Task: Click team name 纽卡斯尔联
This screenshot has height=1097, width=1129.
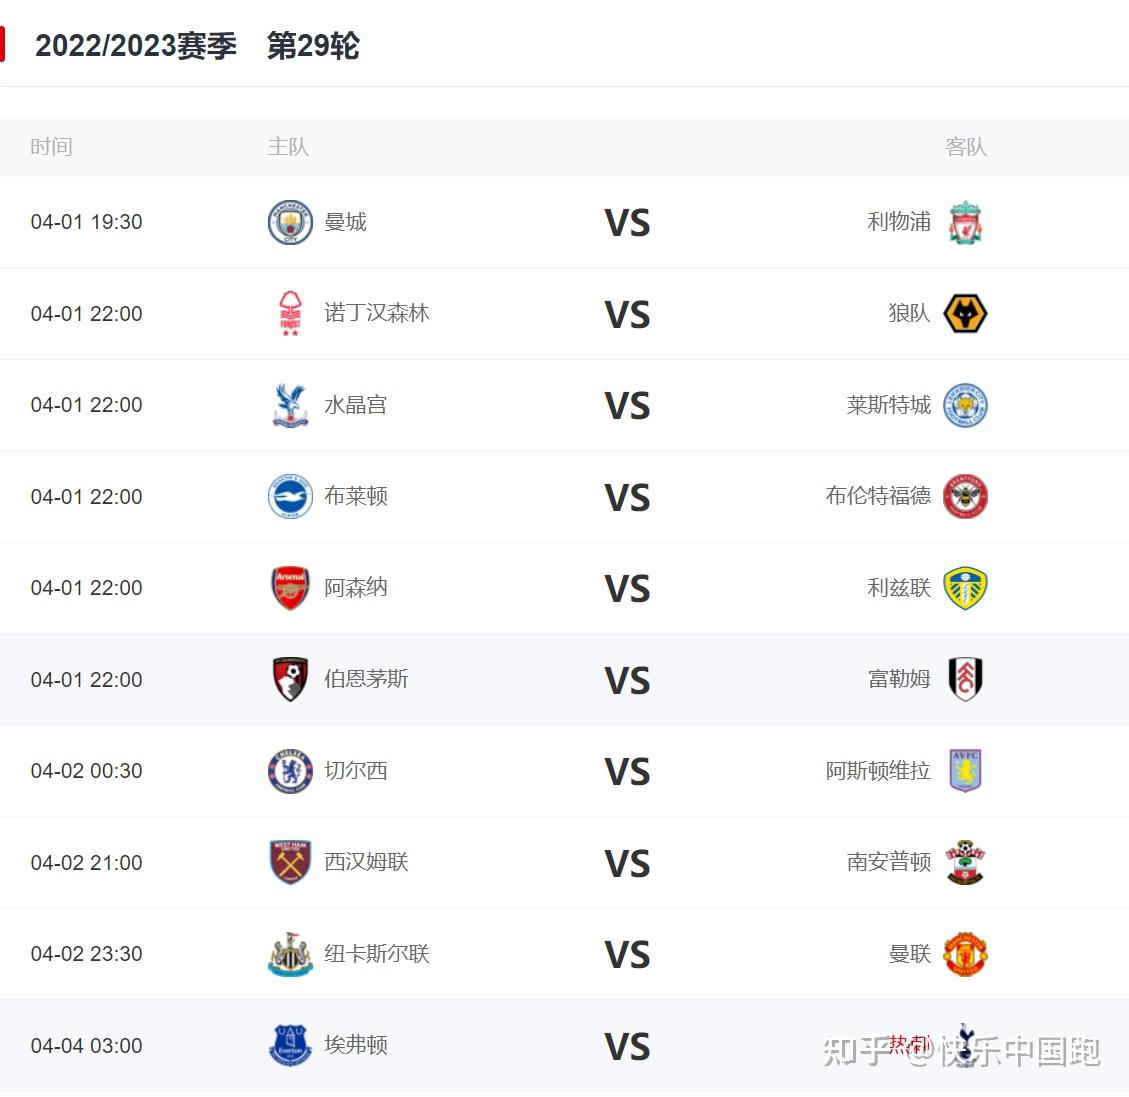Action: point(377,953)
